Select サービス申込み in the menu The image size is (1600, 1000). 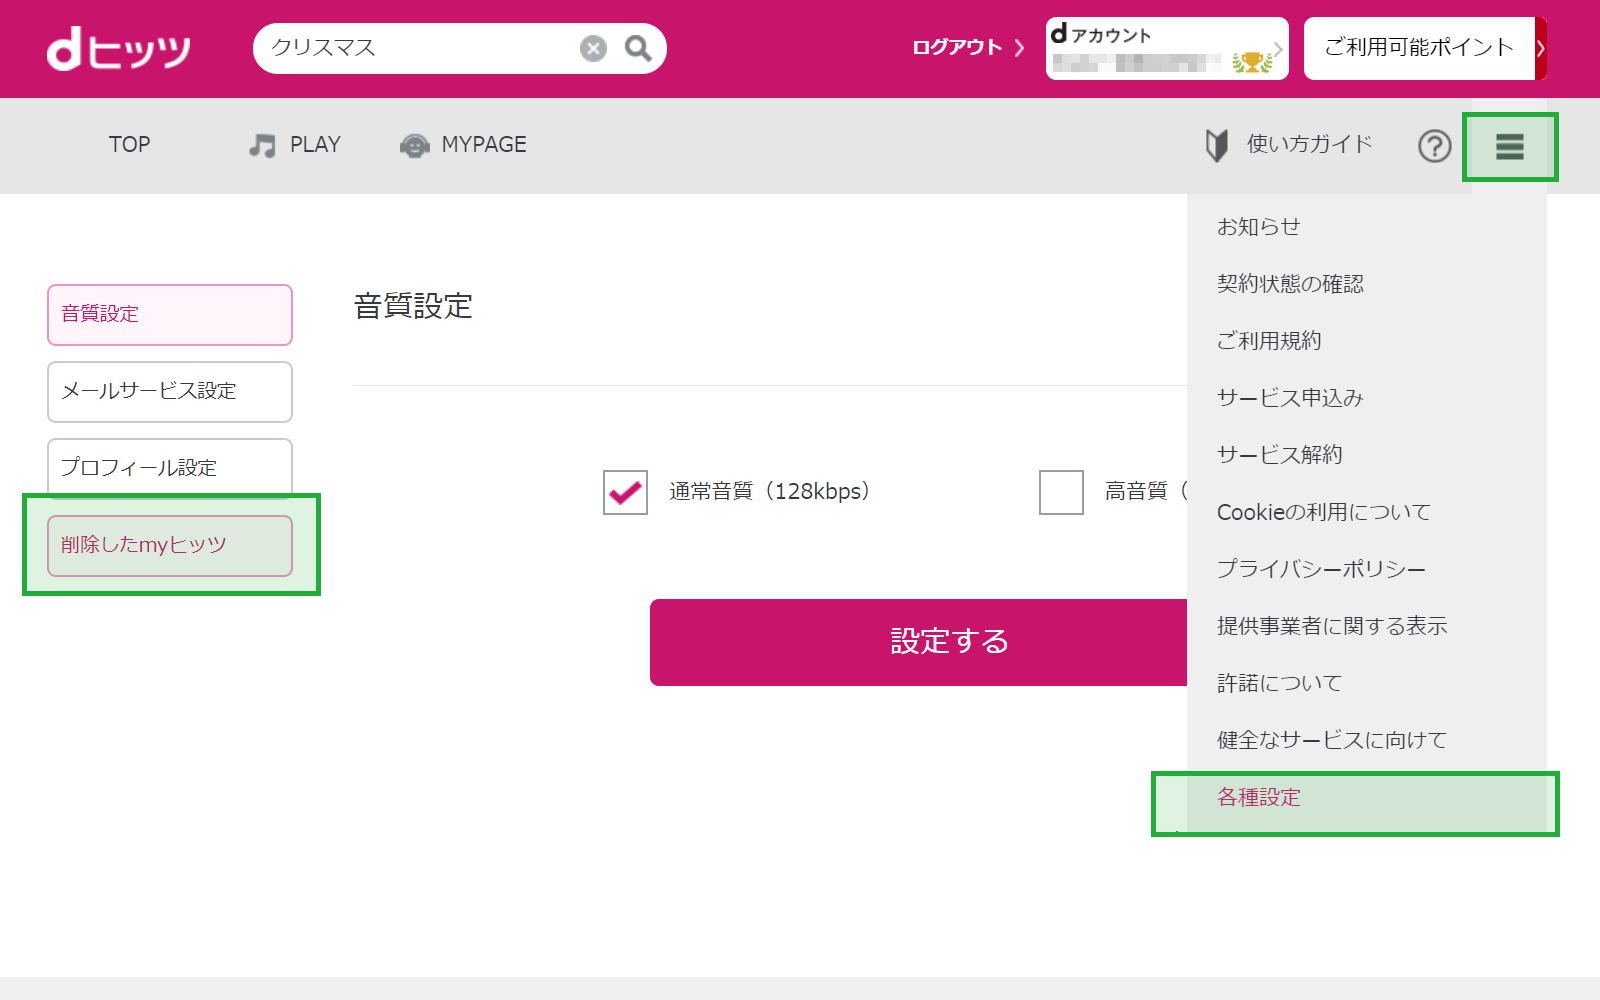(x=1290, y=398)
